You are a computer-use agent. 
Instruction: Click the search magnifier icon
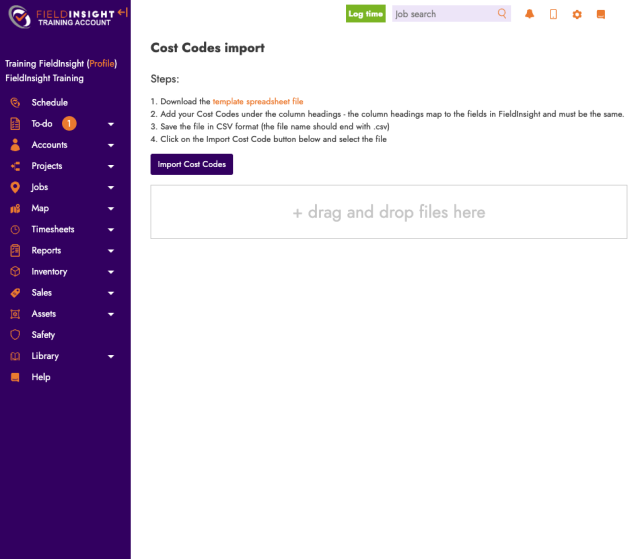point(502,14)
